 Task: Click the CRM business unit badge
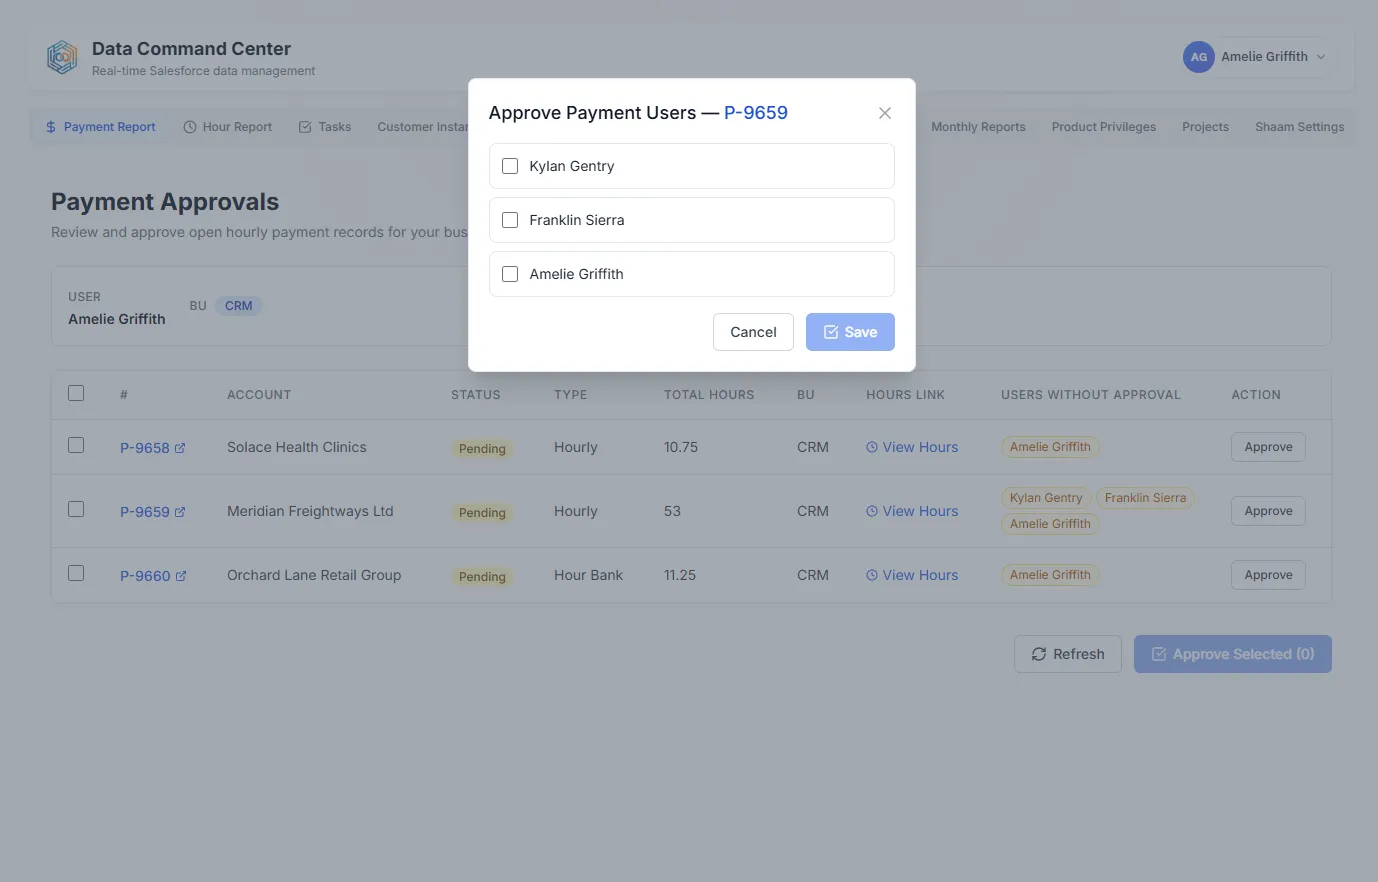239,306
